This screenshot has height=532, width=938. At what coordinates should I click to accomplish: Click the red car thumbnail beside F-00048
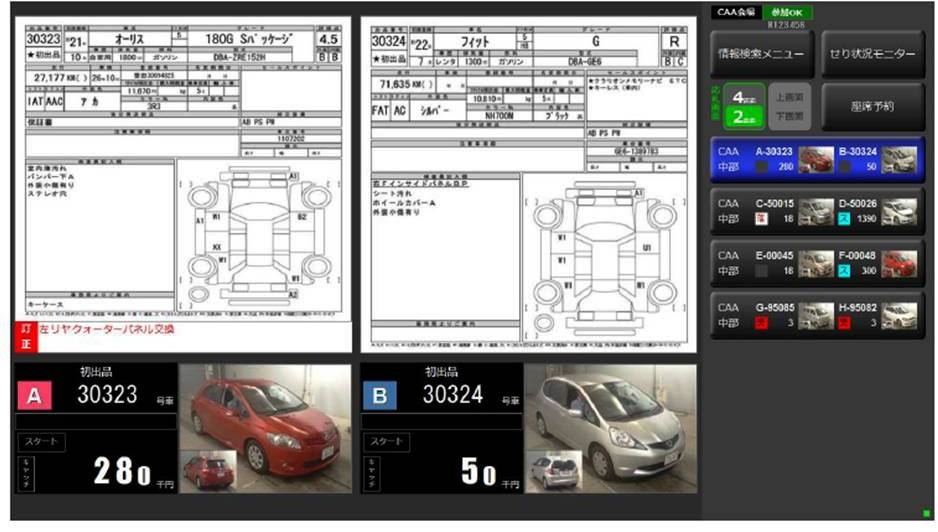point(899,264)
